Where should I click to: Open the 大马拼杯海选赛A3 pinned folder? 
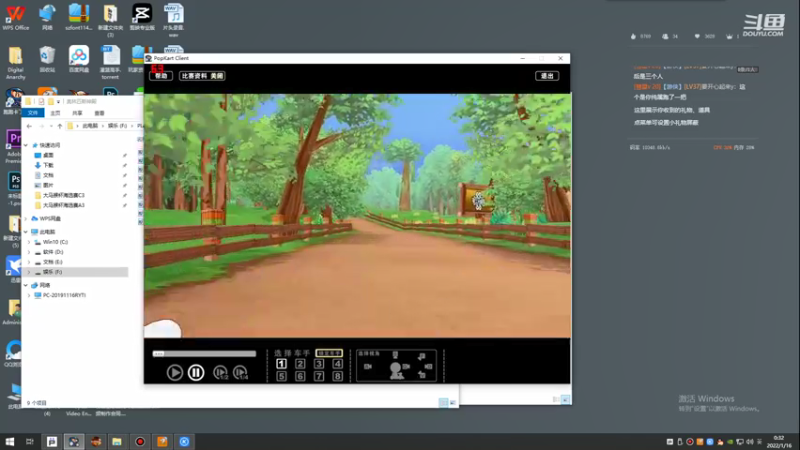[63, 205]
